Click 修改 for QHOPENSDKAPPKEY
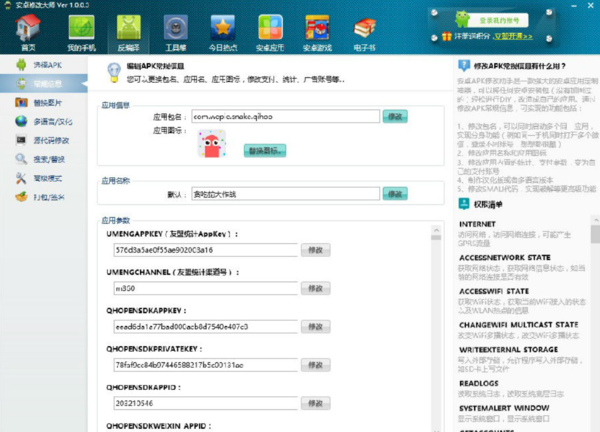The image size is (600, 432). point(315,327)
